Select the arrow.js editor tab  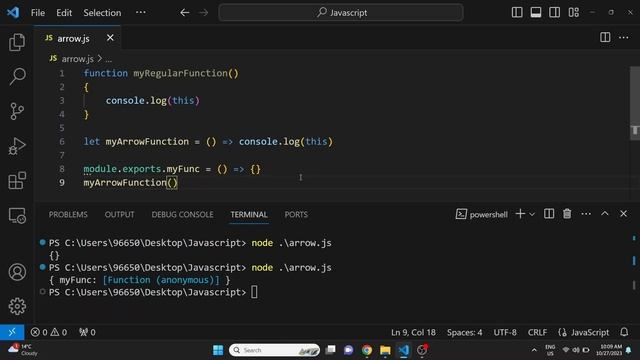78,38
